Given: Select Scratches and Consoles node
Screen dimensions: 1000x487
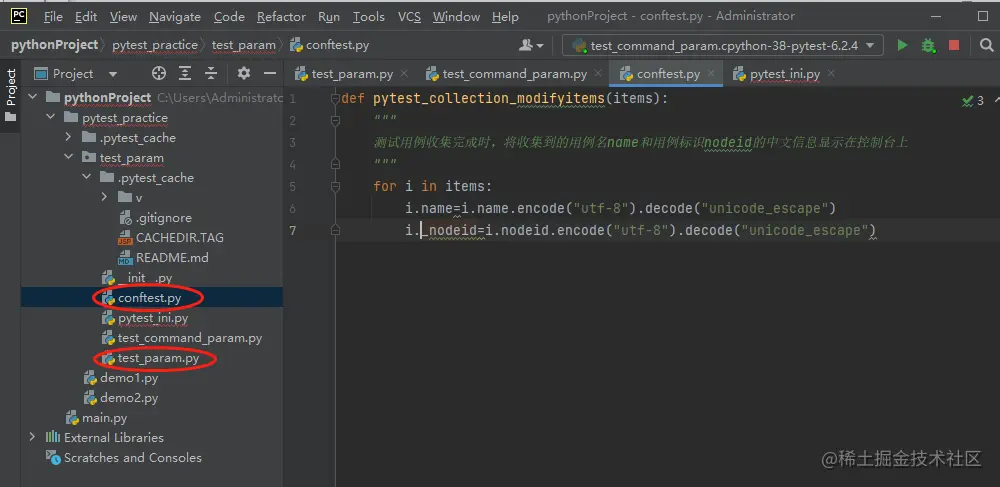Looking at the screenshot, I should pyautogui.click(x=123, y=458).
